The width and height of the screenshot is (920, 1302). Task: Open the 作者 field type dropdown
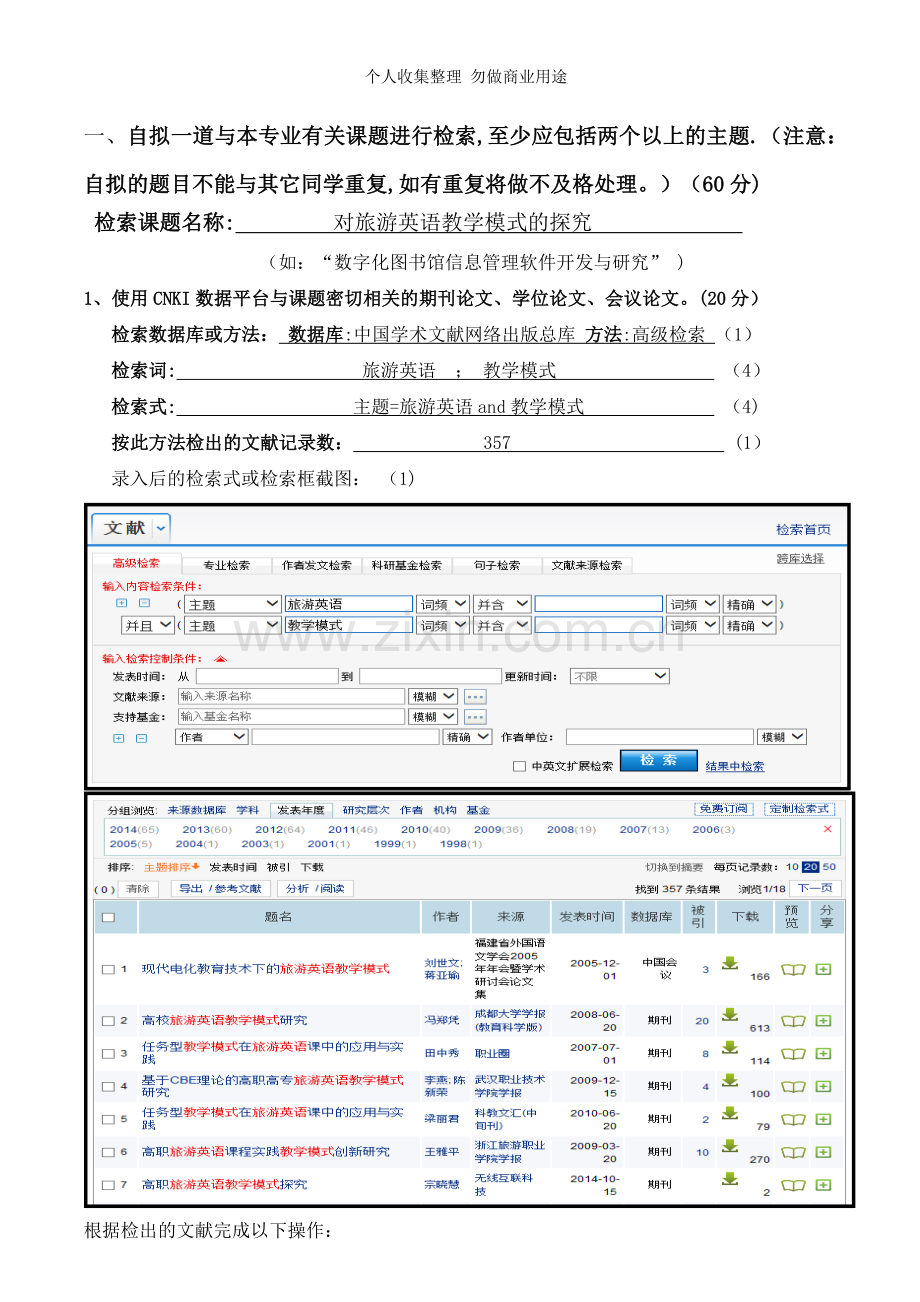[211, 737]
